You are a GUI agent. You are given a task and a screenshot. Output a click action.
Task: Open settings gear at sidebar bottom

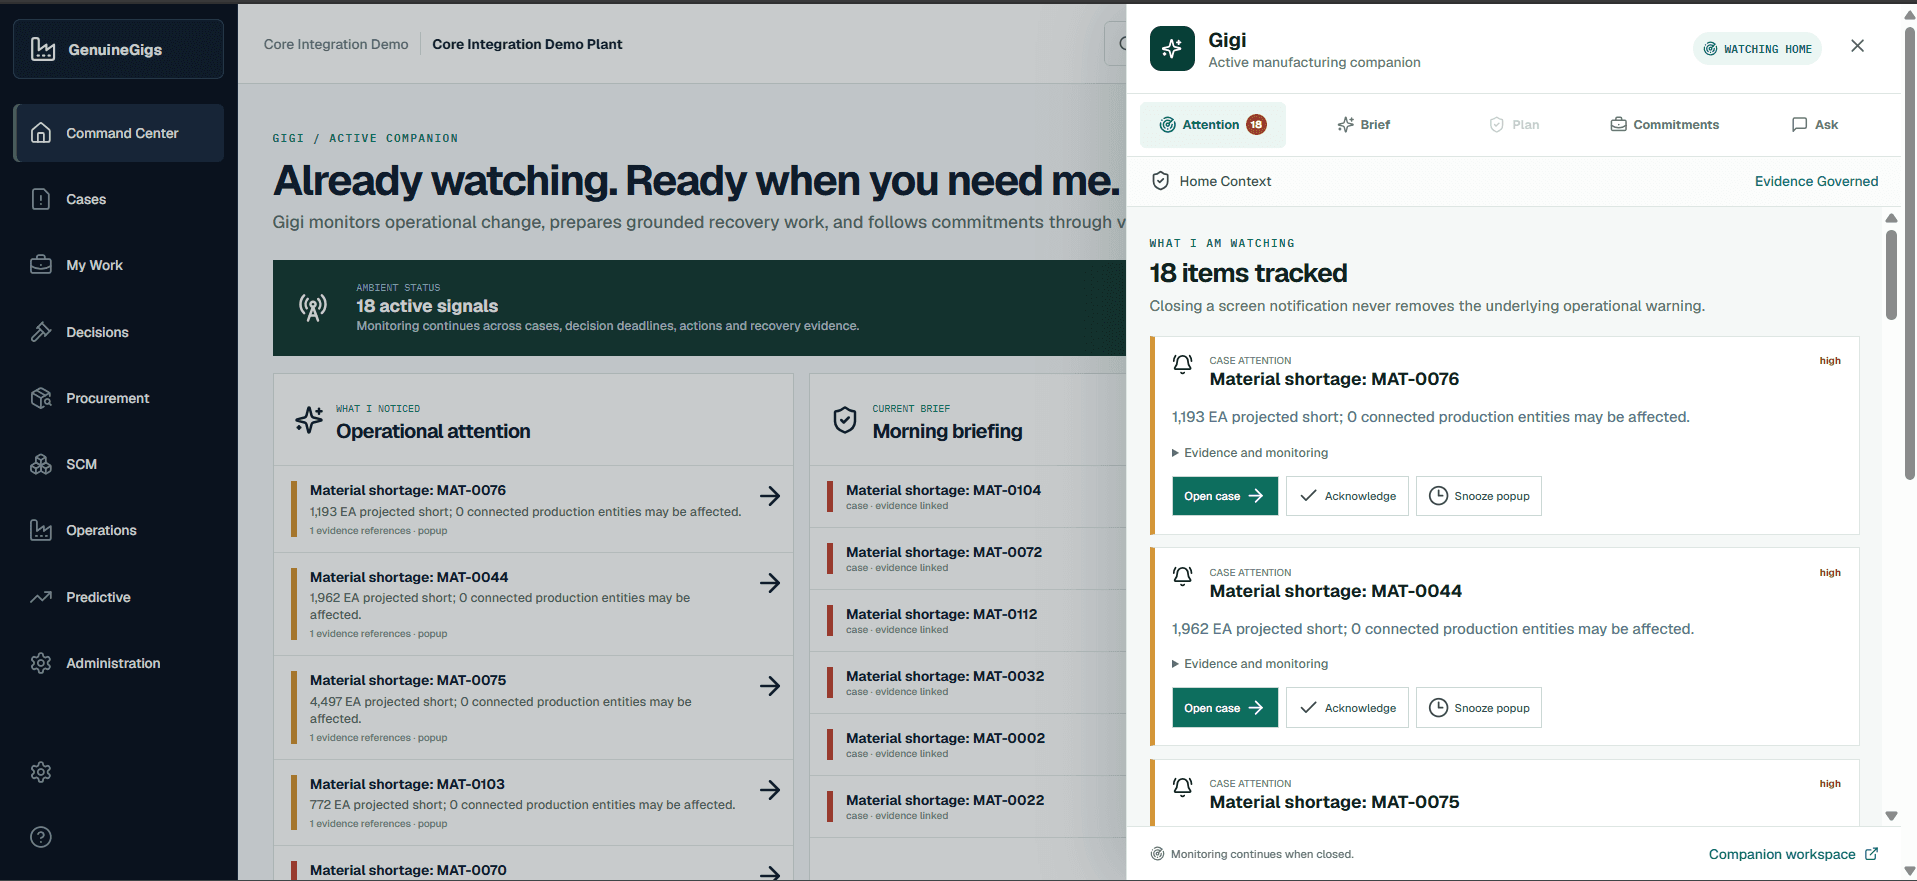tap(41, 772)
